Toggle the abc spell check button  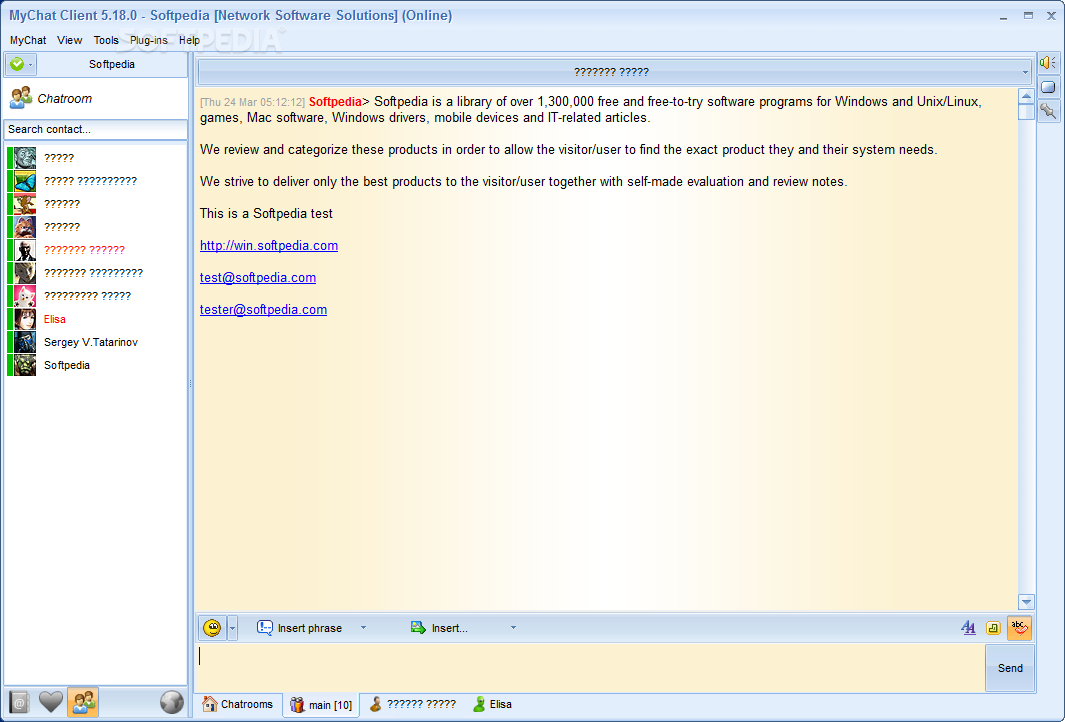click(1019, 628)
